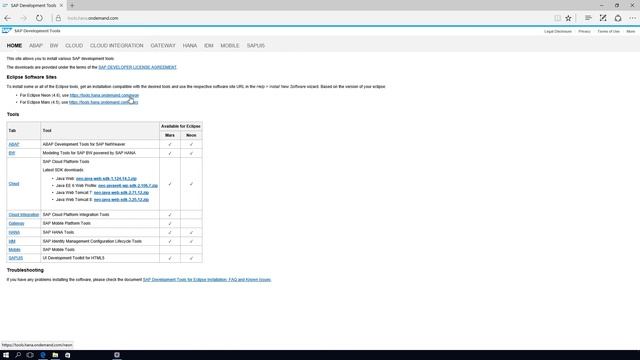Open the MOBILE tab
The height and width of the screenshot is (360, 640).
point(230,46)
